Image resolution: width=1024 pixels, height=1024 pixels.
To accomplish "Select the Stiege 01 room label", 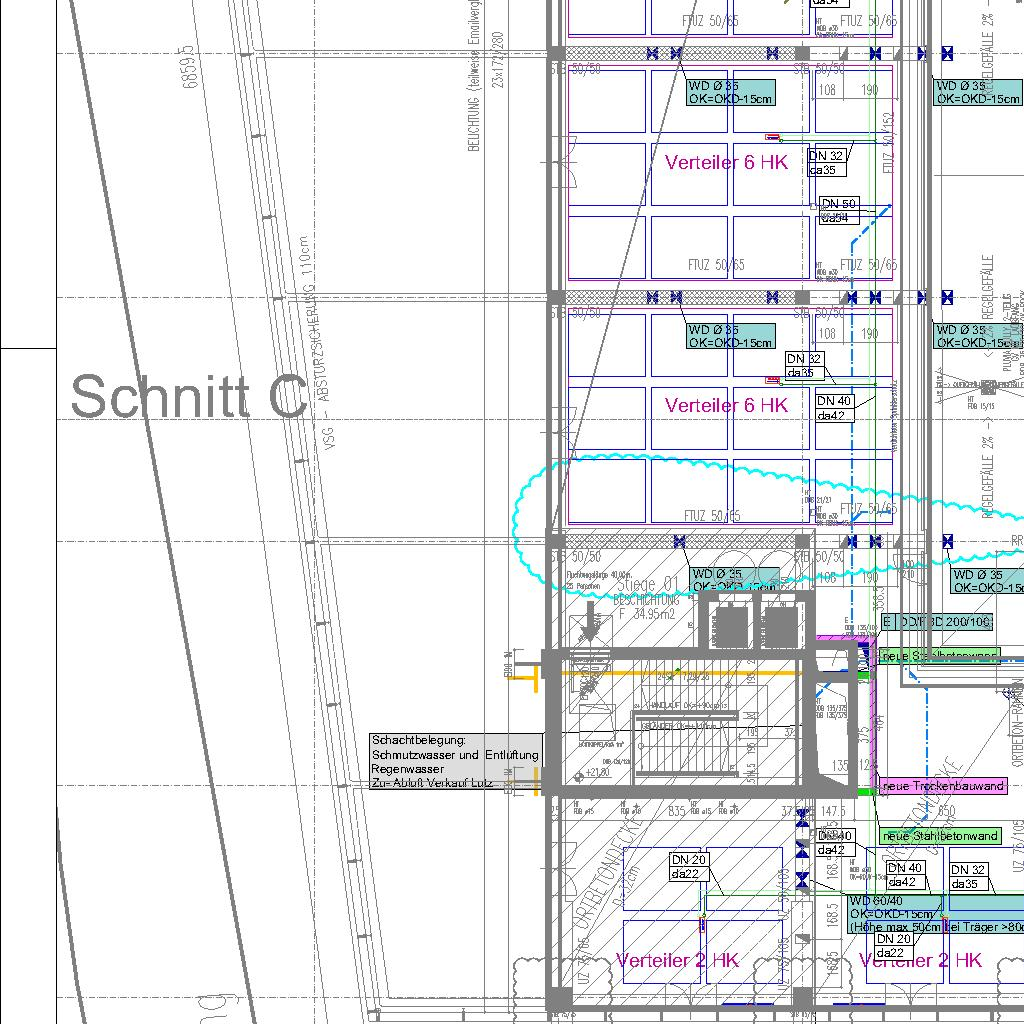I will click(648, 584).
